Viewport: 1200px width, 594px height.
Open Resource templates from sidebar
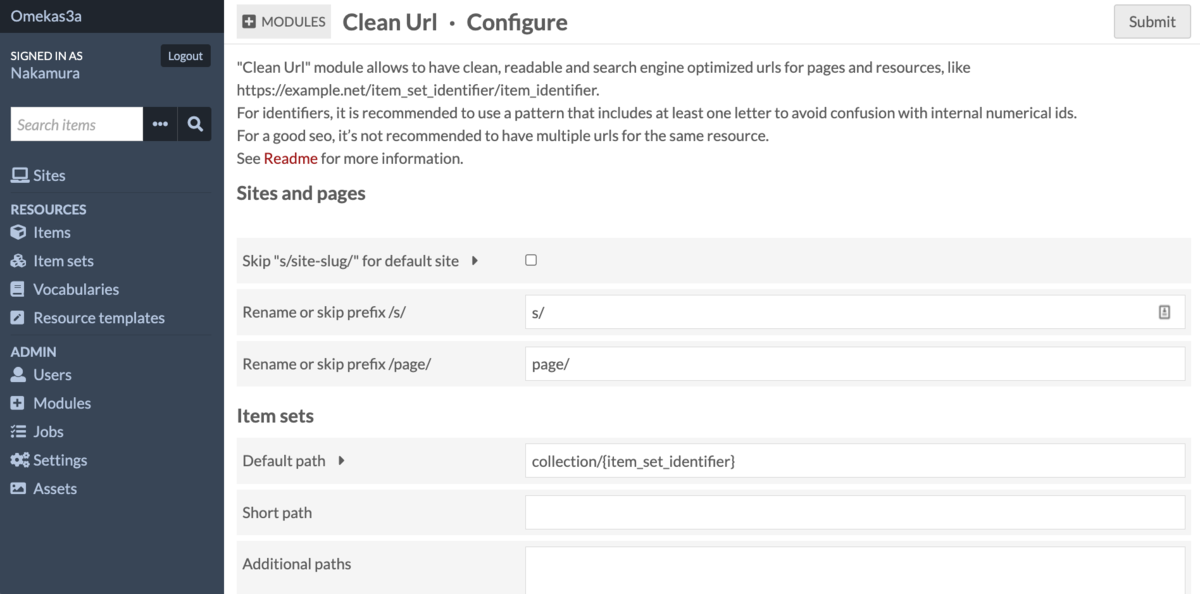(98, 318)
